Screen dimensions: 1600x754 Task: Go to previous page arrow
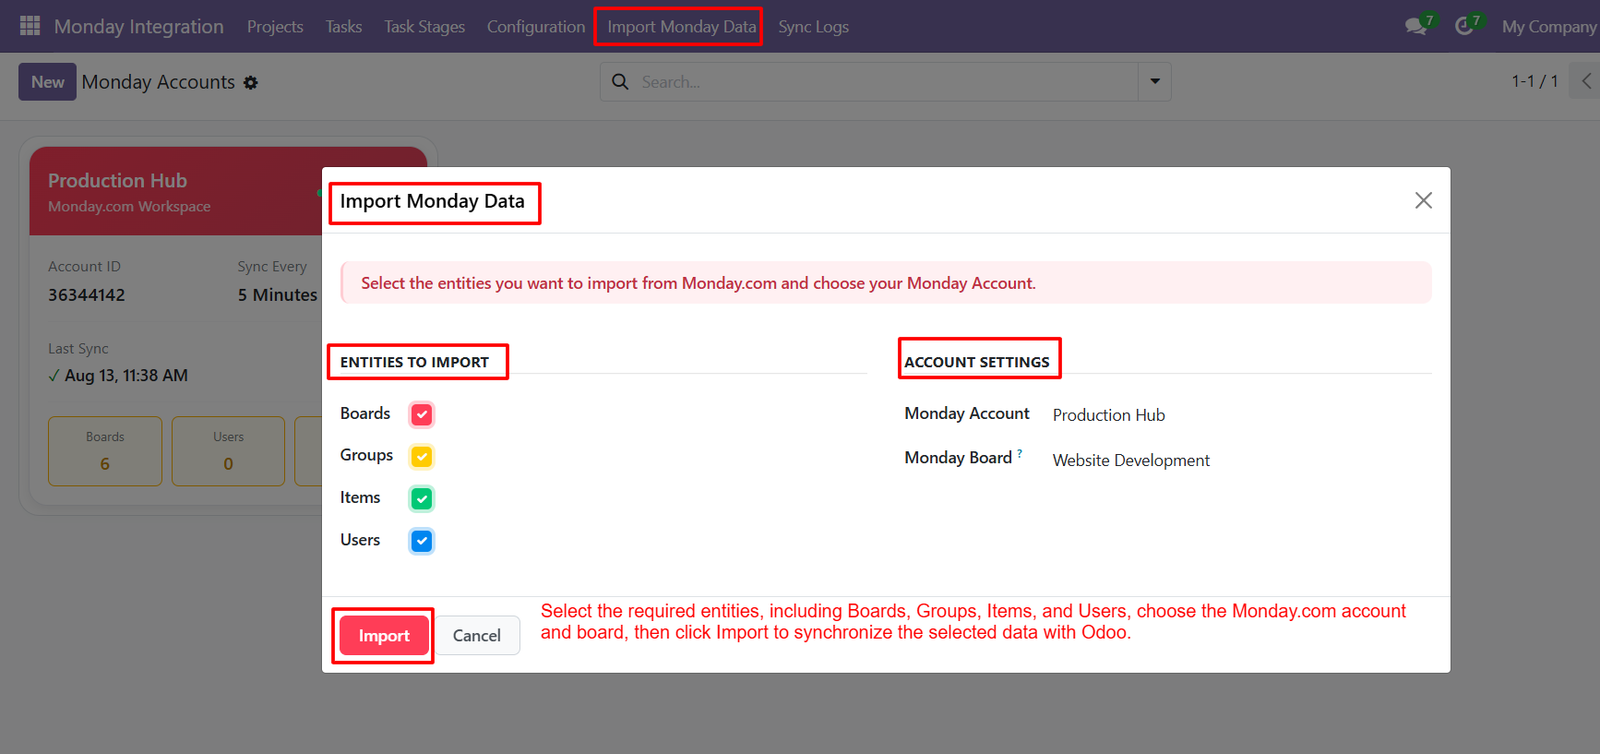coord(1586,81)
